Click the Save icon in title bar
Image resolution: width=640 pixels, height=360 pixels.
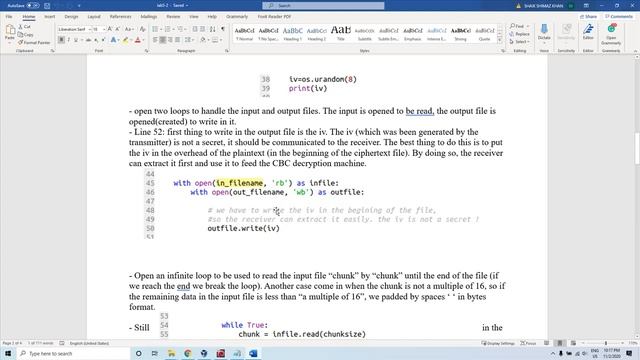pos(47,6)
